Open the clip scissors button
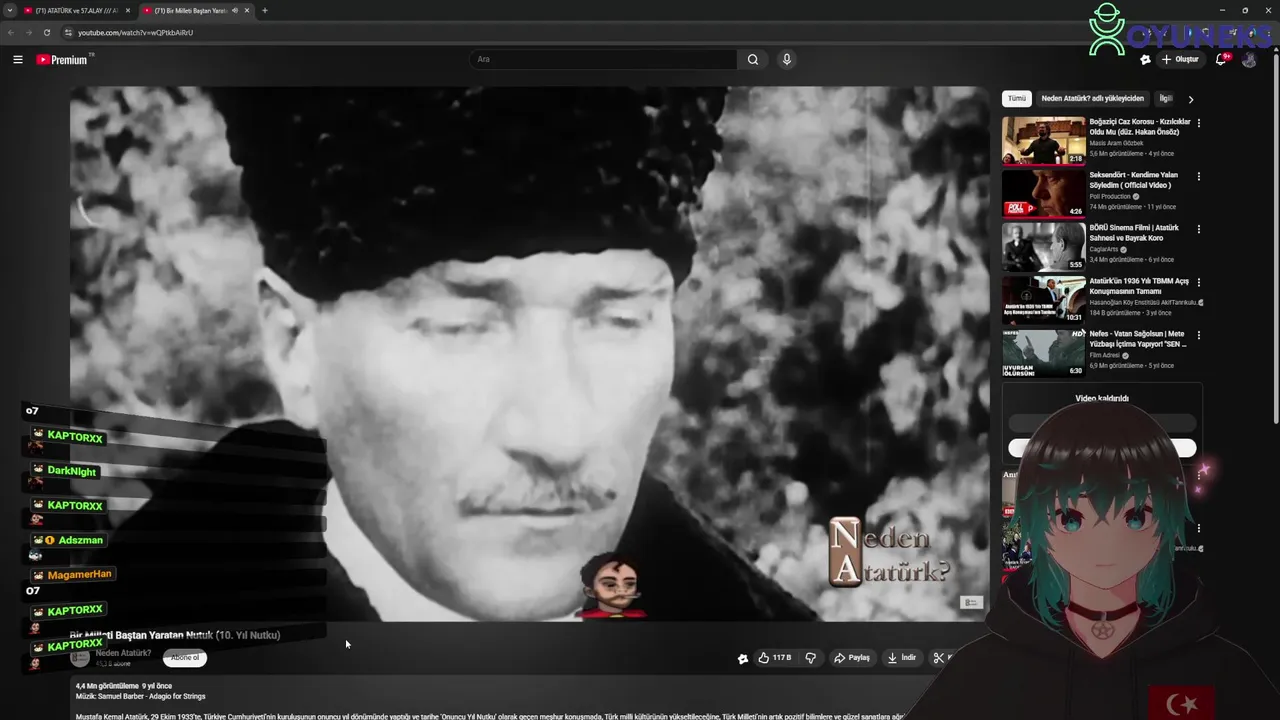The image size is (1280, 720). click(x=940, y=658)
